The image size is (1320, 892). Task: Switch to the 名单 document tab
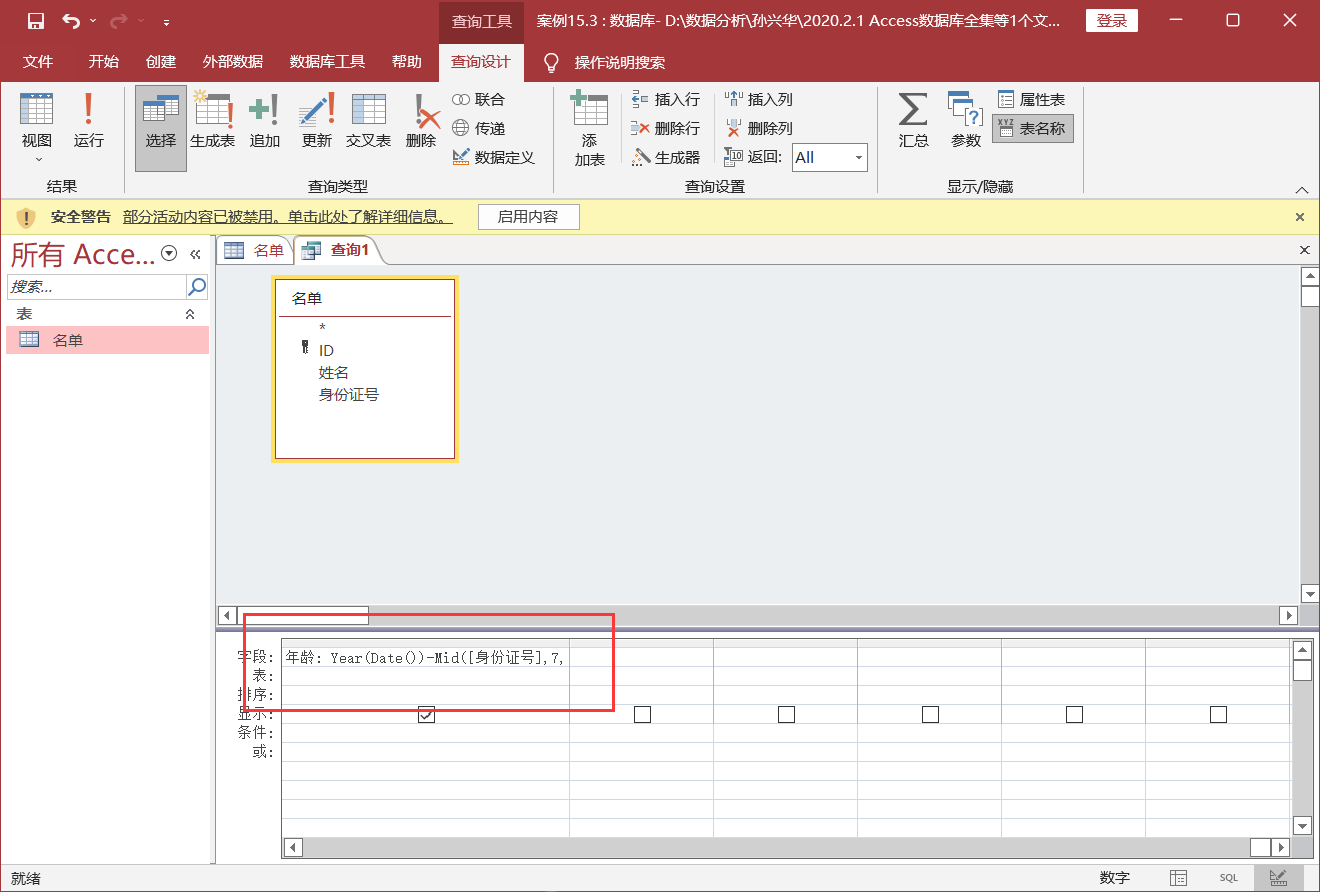click(x=254, y=250)
